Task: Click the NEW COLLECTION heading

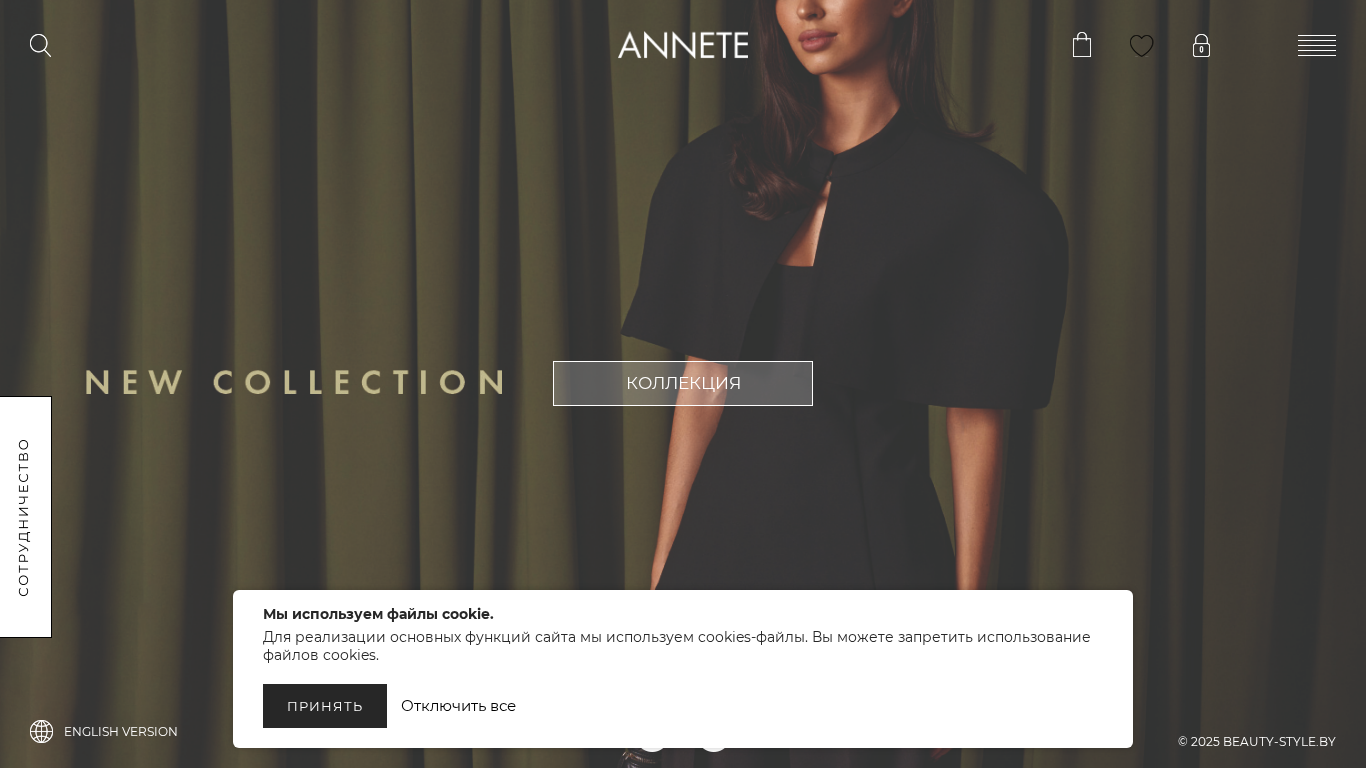Action: click(295, 383)
